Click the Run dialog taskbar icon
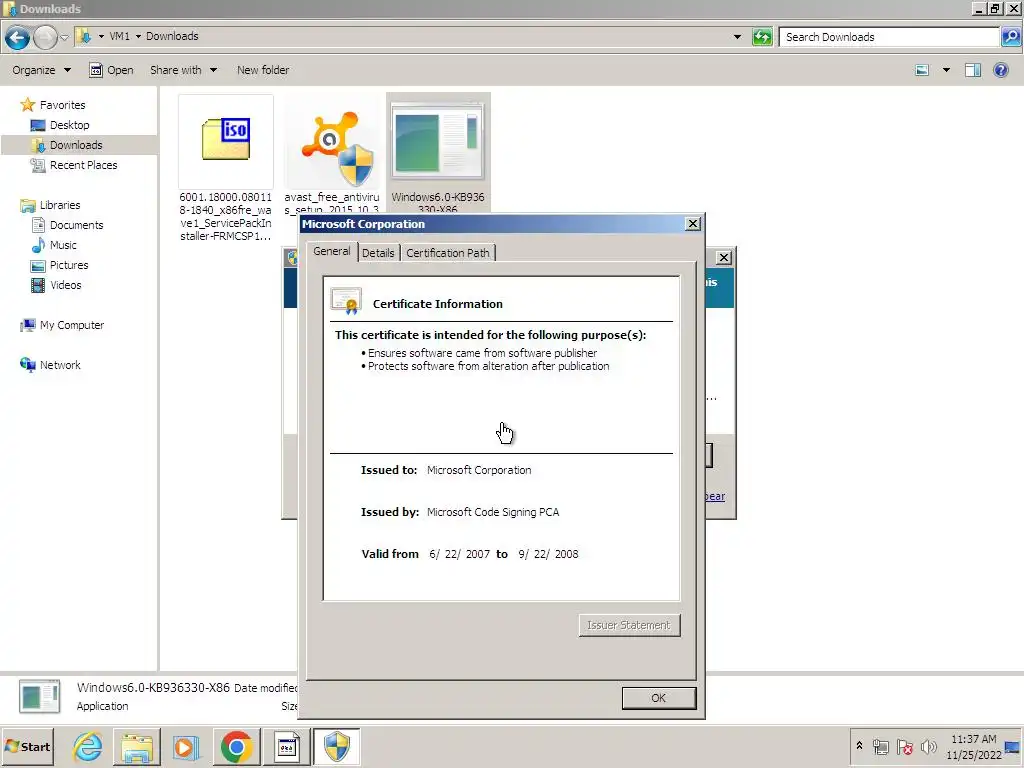The height and width of the screenshot is (768, 1024). click(286, 746)
